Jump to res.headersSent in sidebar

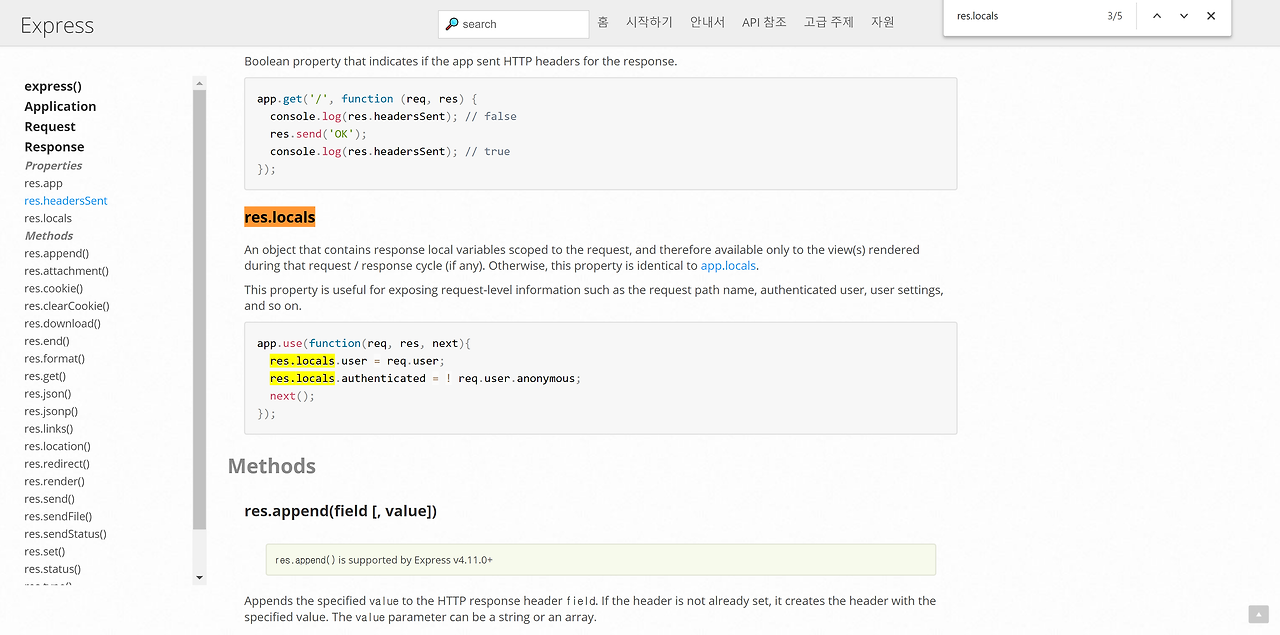(66, 201)
